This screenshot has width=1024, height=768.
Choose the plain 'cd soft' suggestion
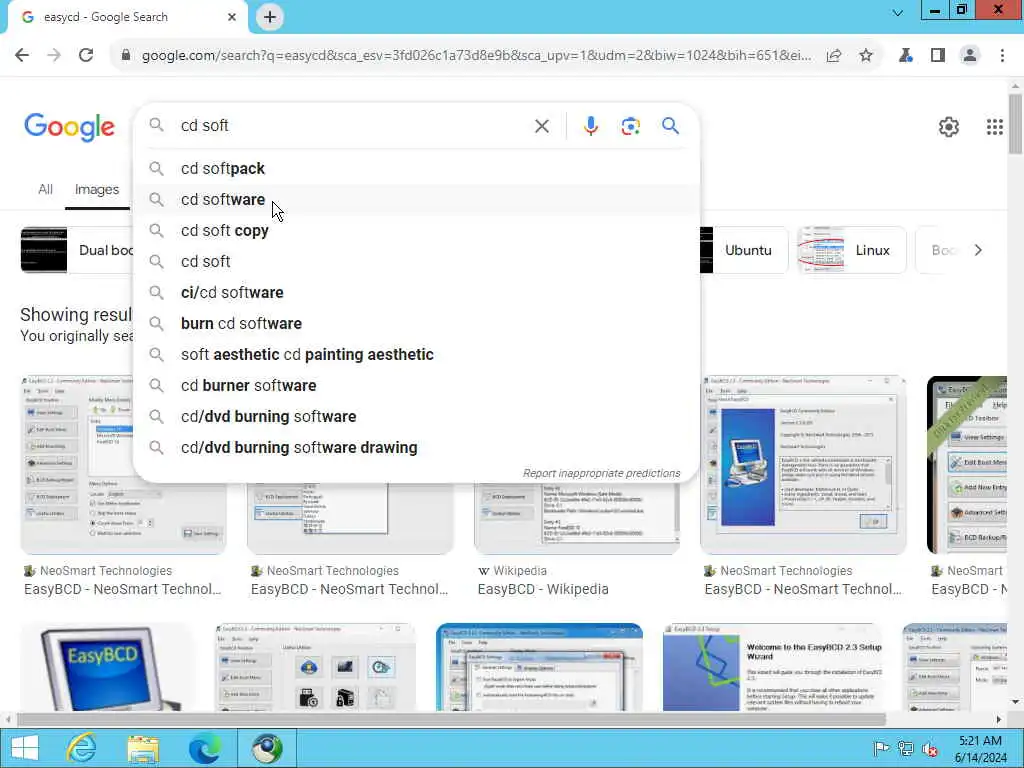[416, 261]
